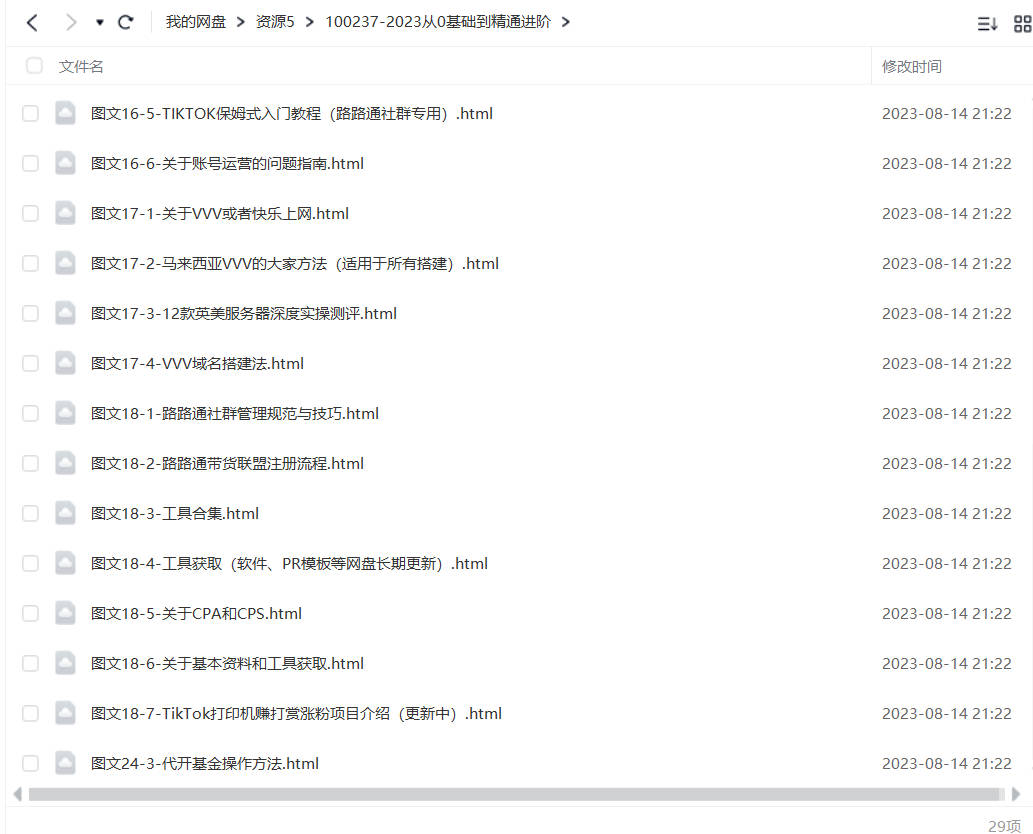Check the box for 图文18-6-关于基本资料和工具获取

[x=30, y=663]
